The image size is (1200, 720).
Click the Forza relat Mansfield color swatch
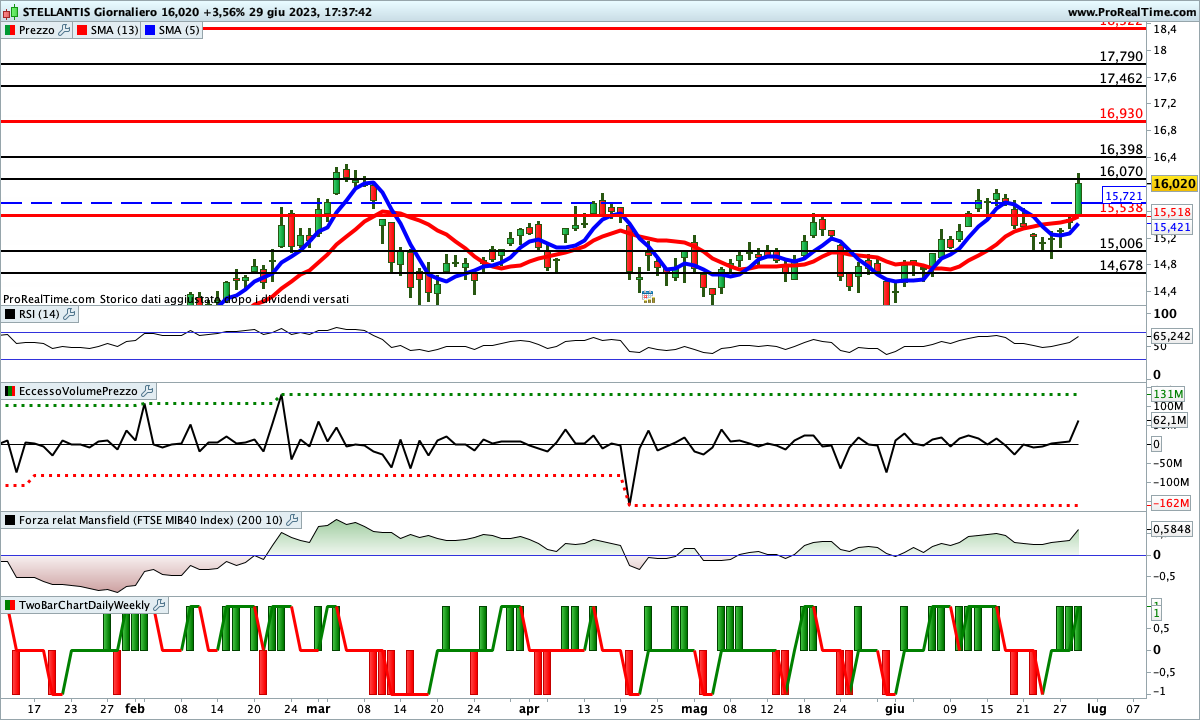(x=10, y=520)
